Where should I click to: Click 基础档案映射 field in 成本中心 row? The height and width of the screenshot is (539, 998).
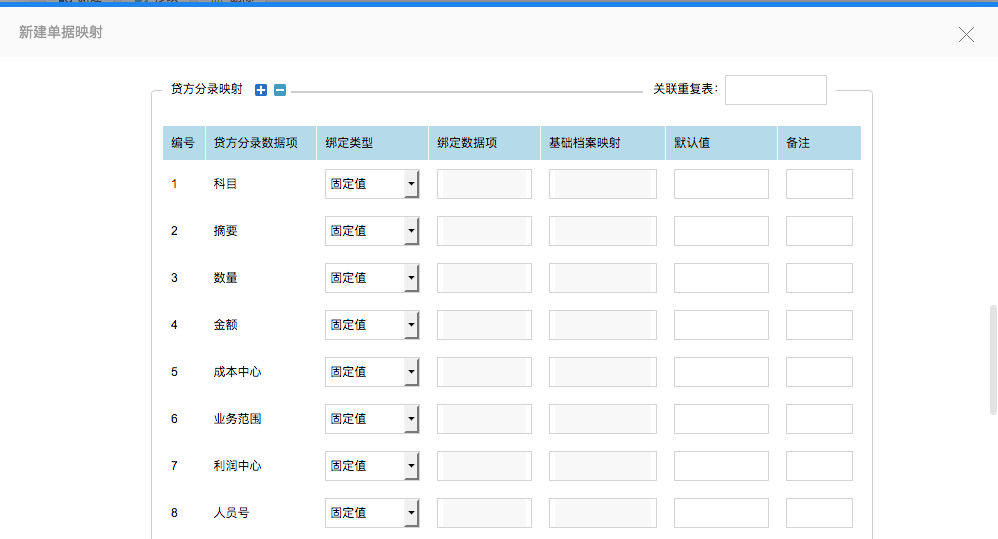click(603, 372)
